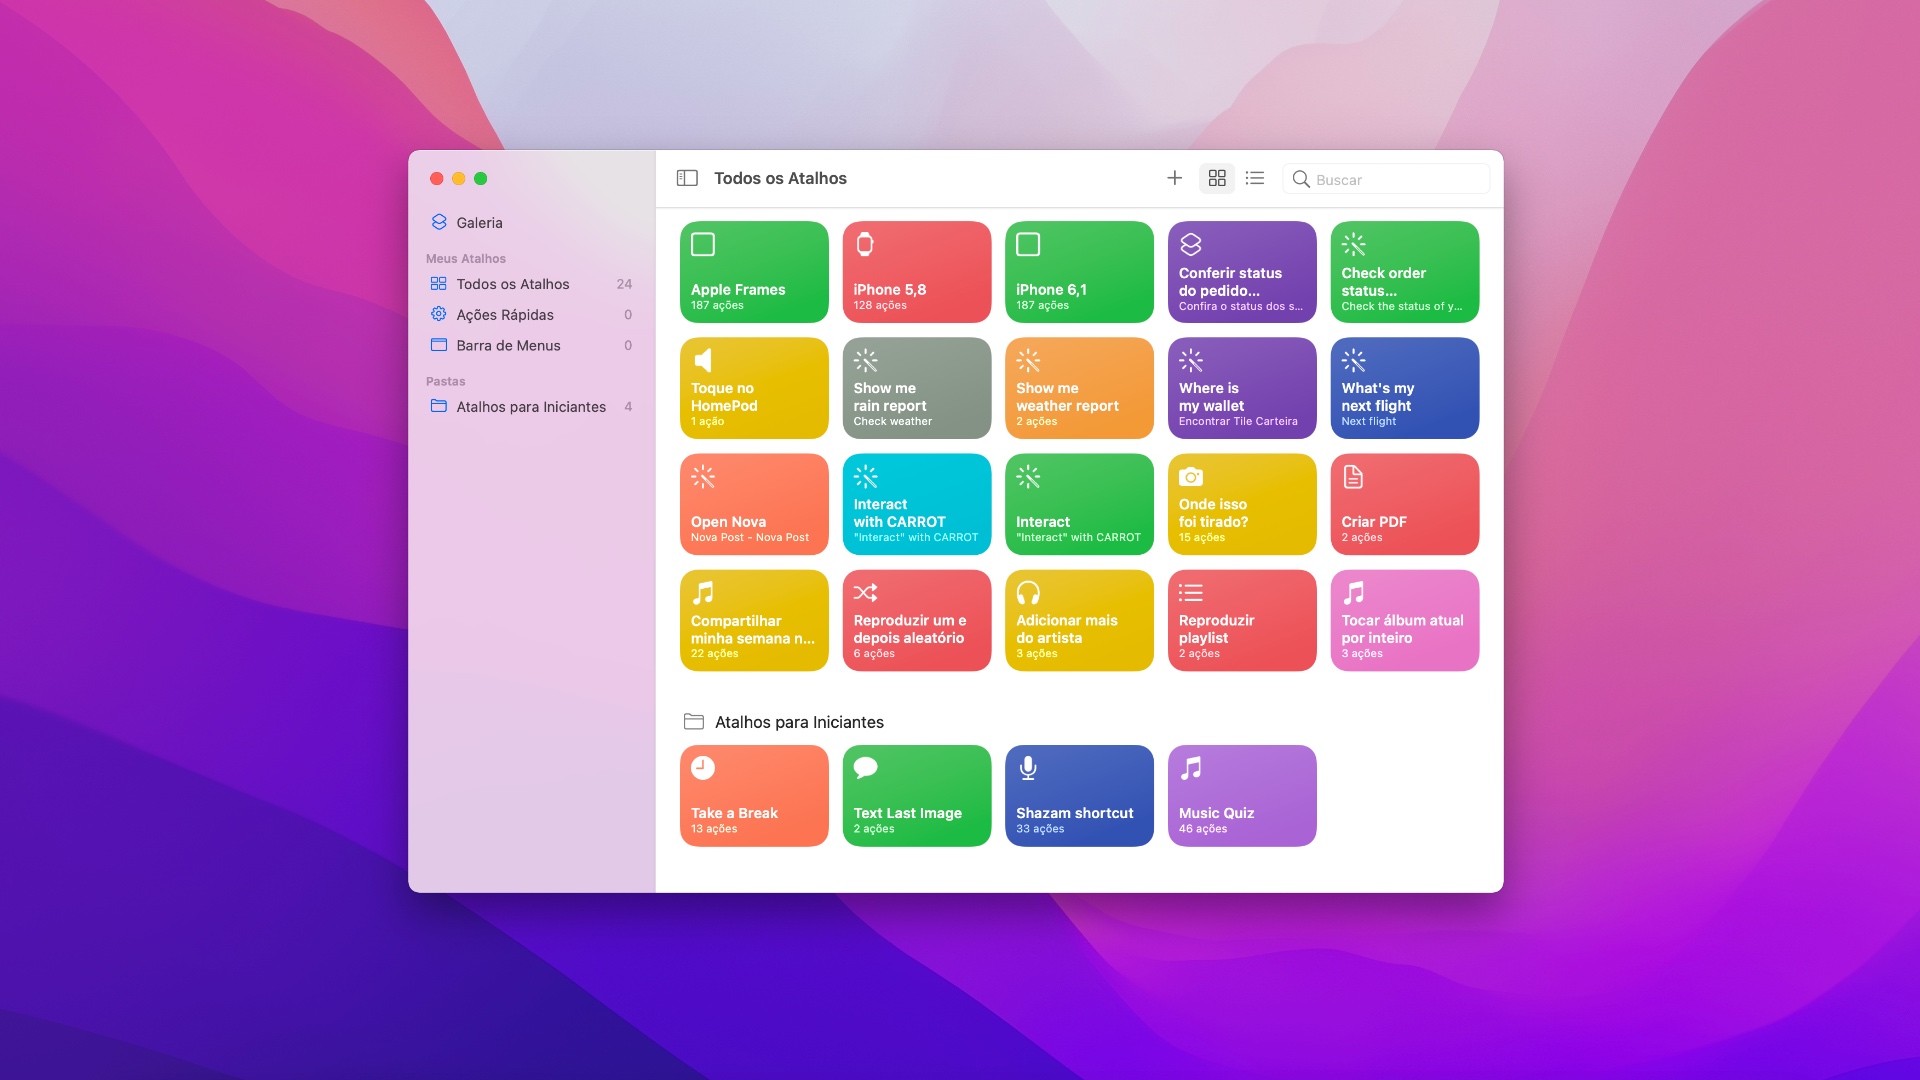Open the Shazam shortcut tile

tap(1079, 795)
